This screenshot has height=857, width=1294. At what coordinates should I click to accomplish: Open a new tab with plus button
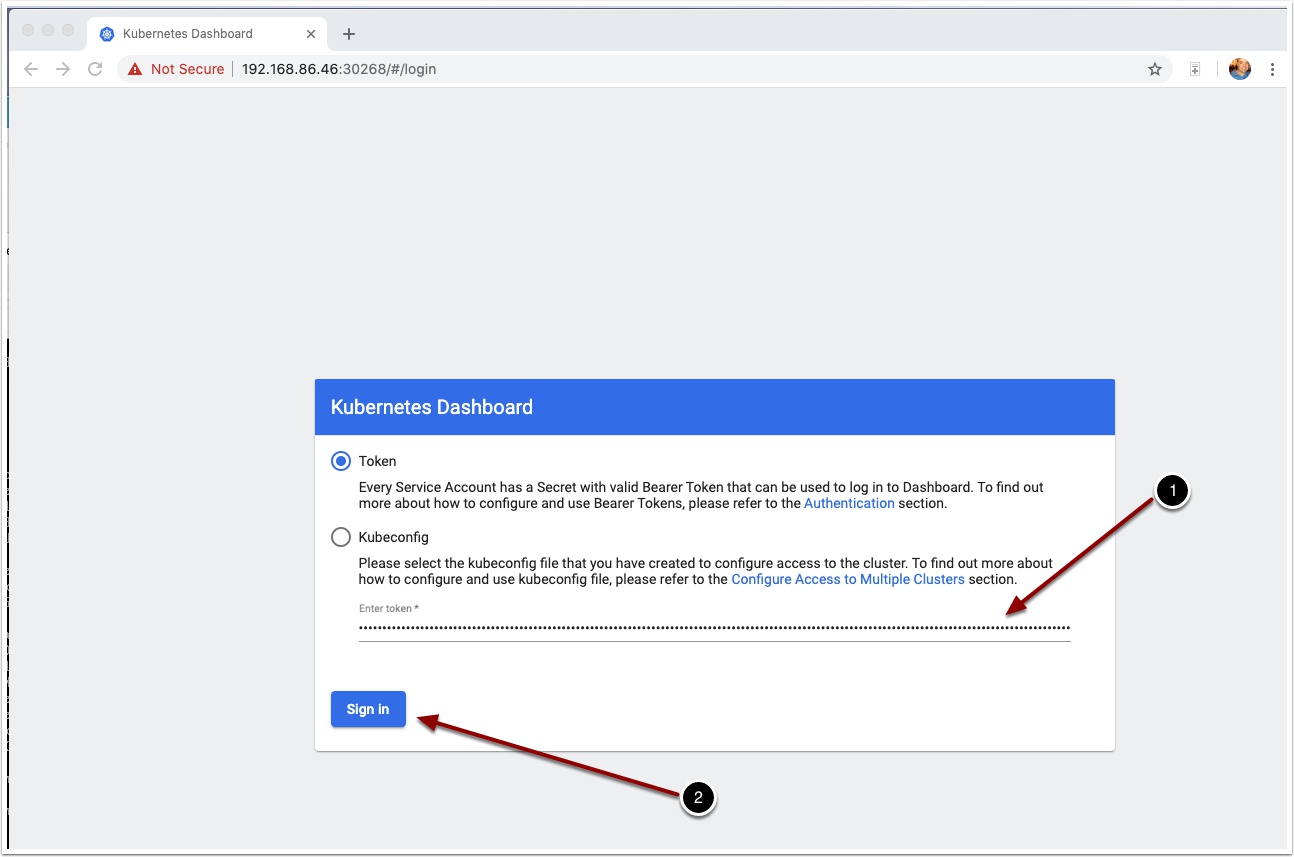coord(349,34)
